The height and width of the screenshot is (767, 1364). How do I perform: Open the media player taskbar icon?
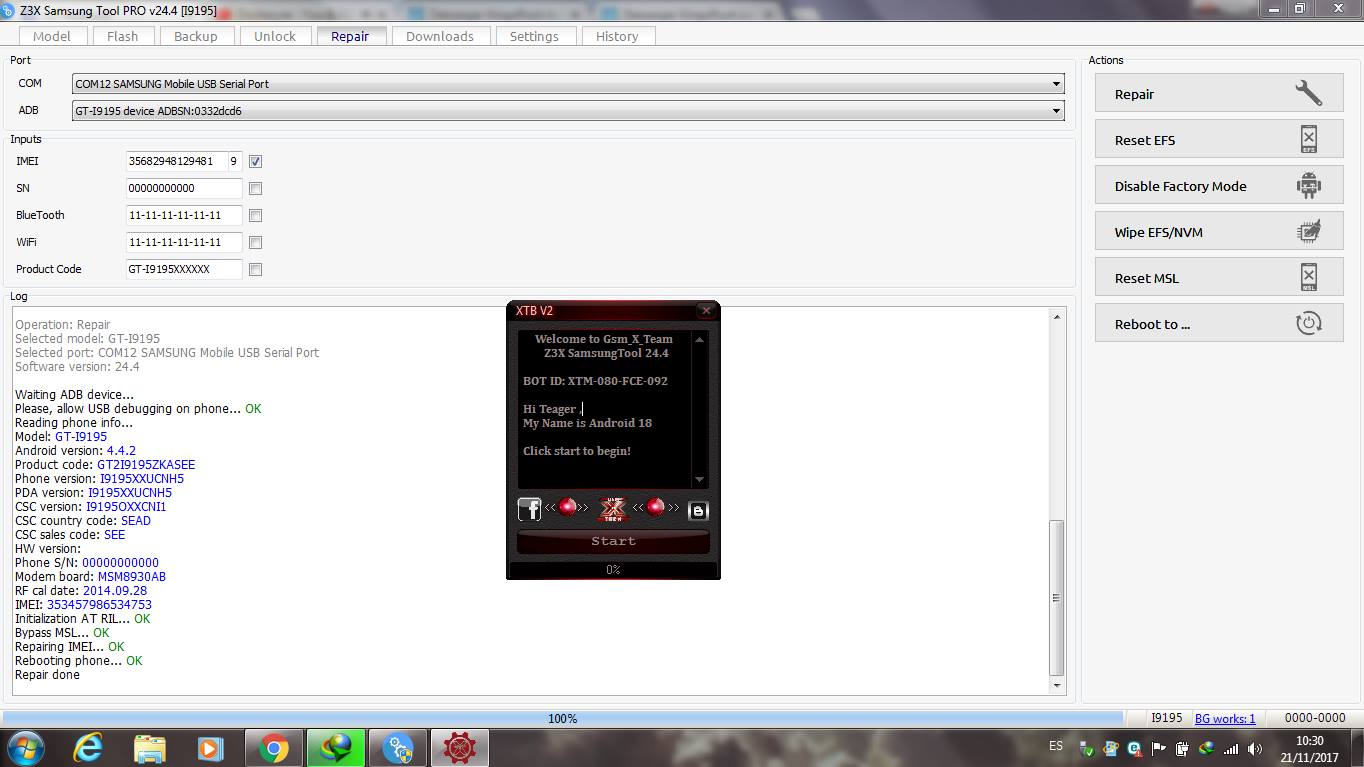pyautogui.click(x=210, y=748)
